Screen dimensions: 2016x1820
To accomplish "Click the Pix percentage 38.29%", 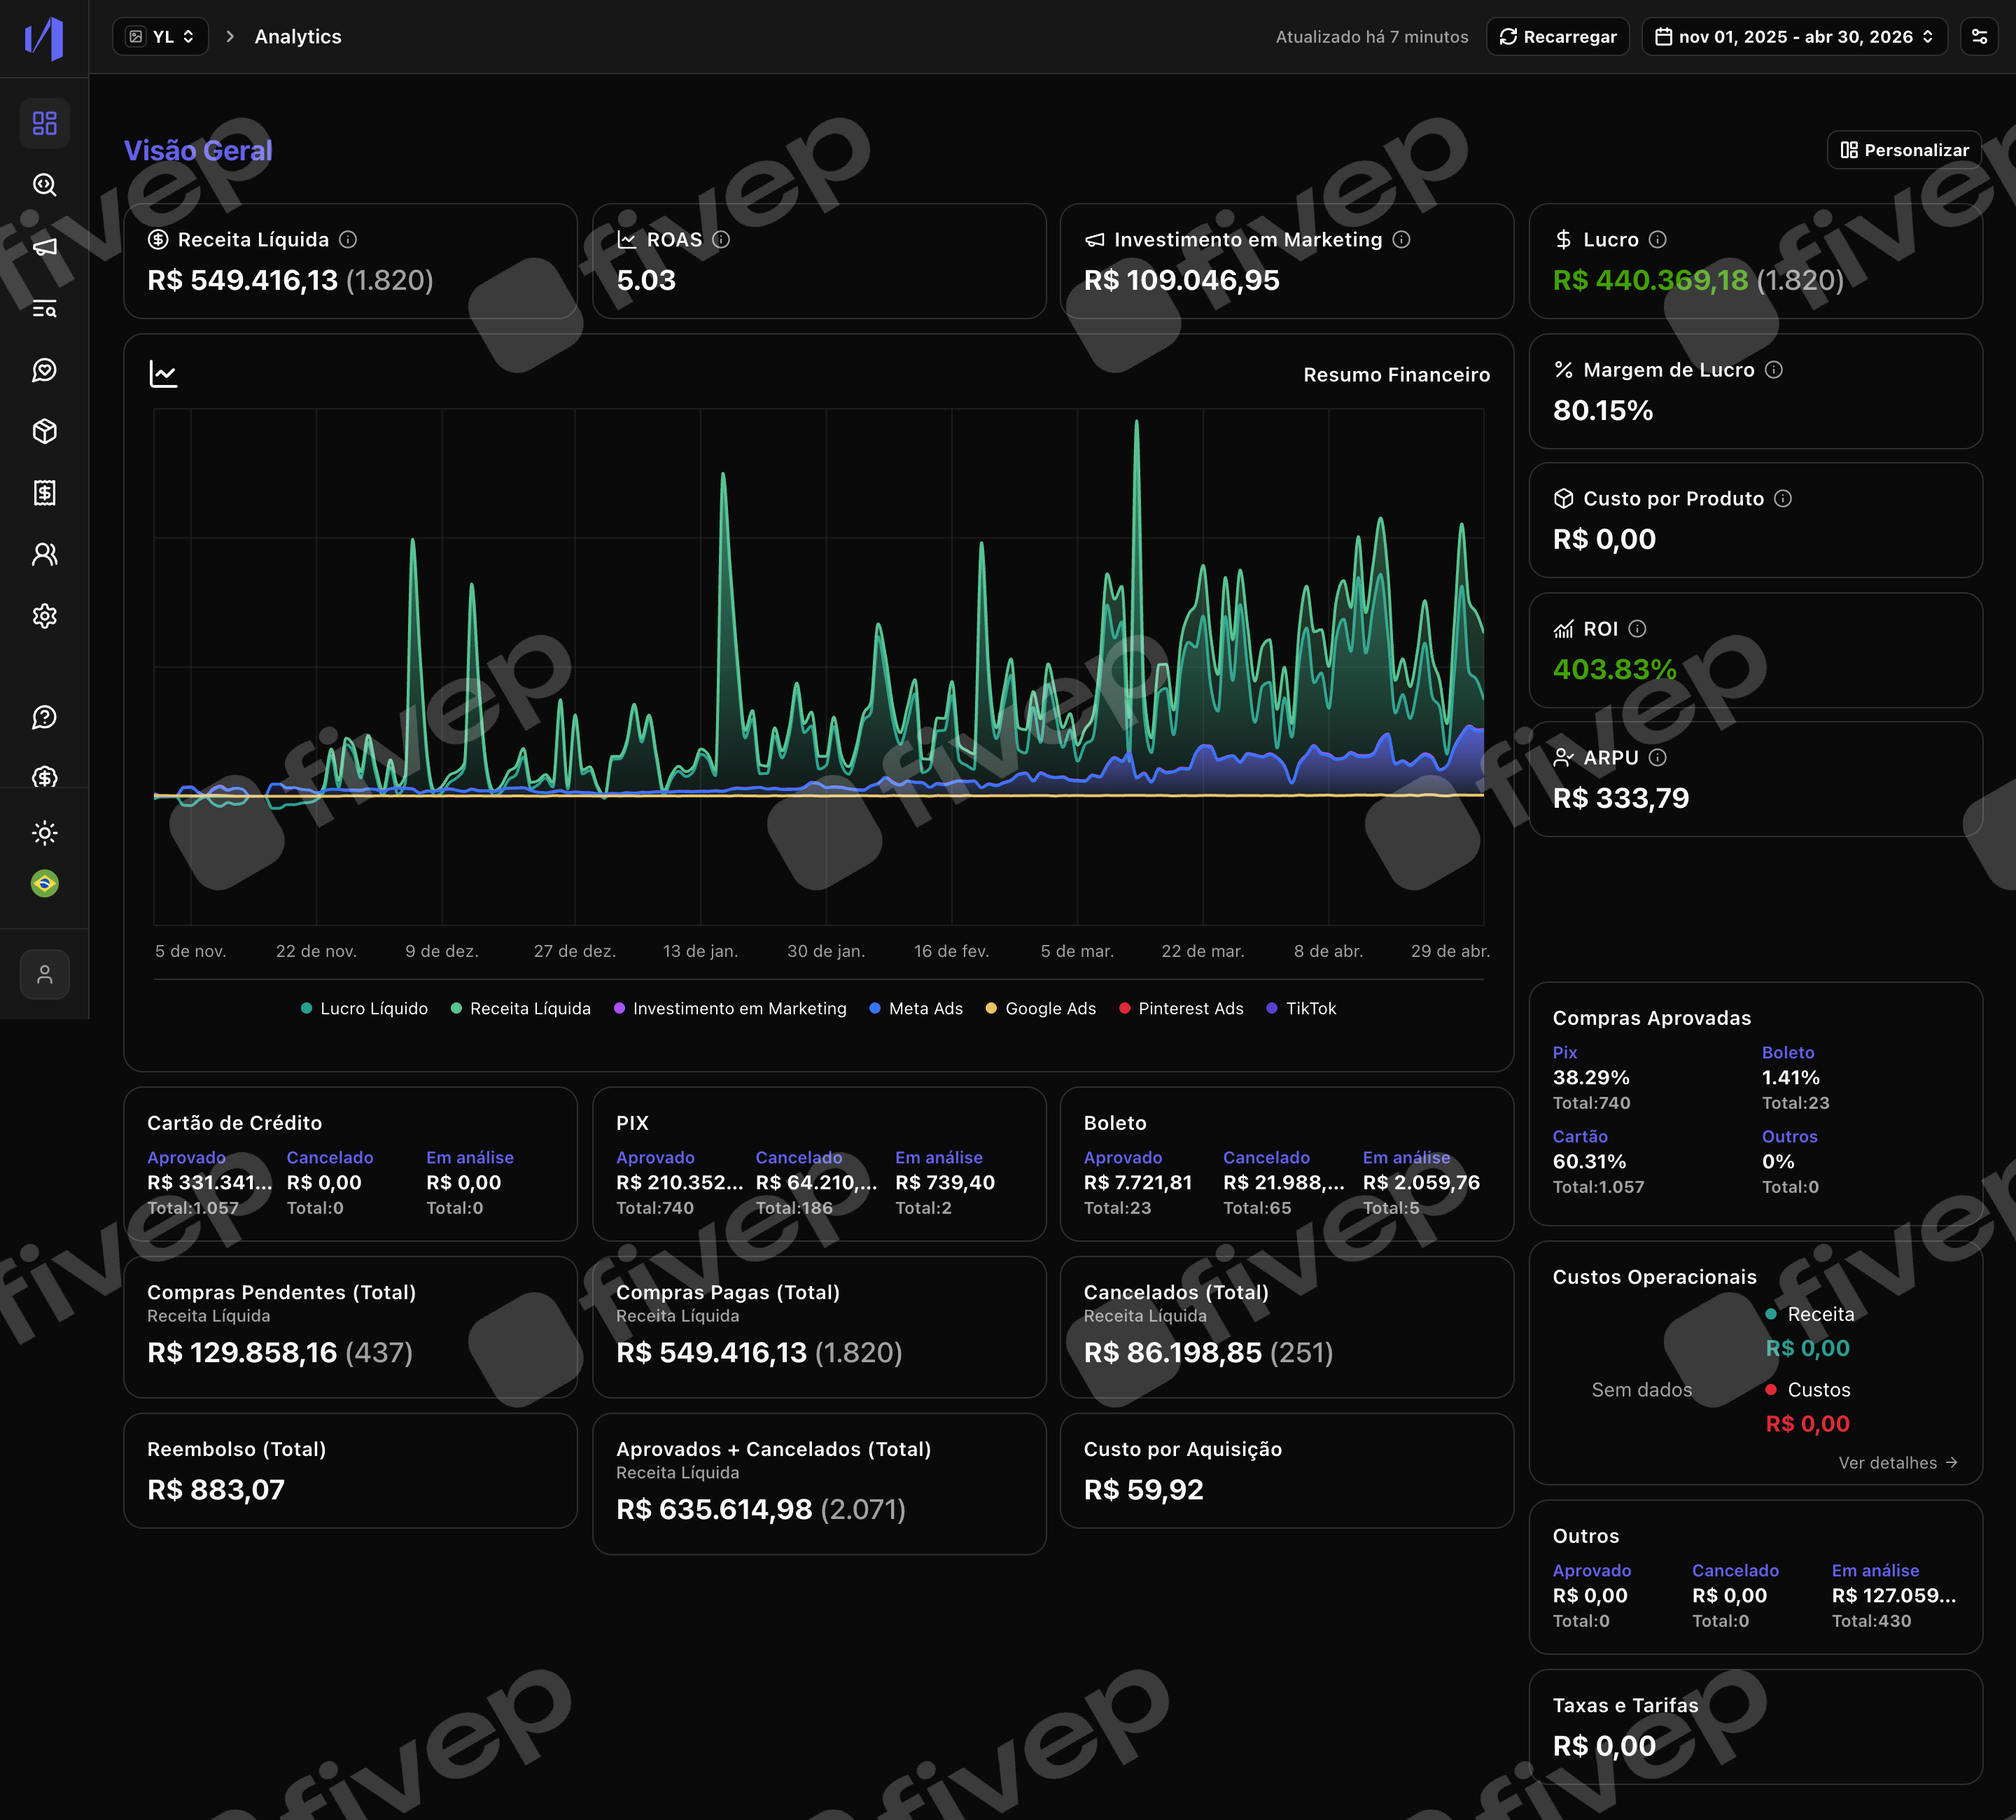I will [1590, 1078].
